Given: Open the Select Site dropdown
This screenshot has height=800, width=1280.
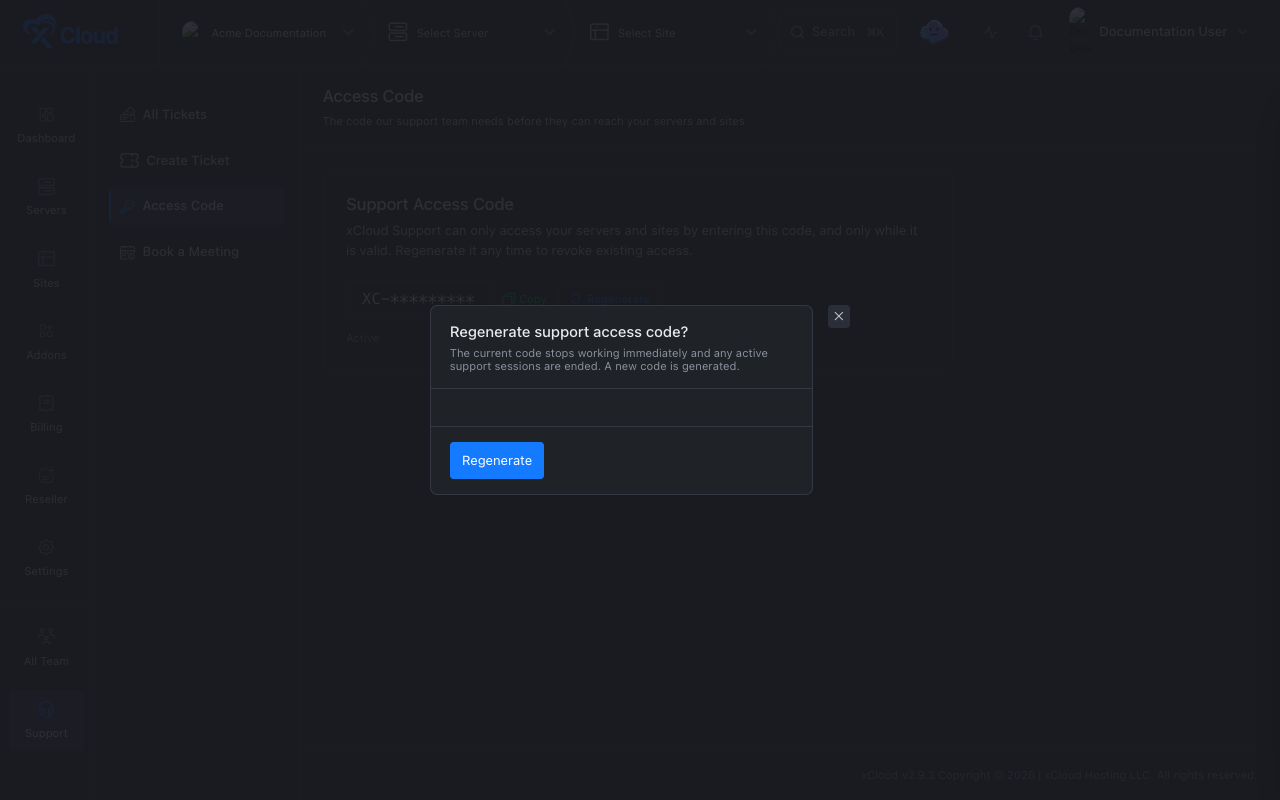Looking at the screenshot, I should pyautogui.click(x=673, y=32).
